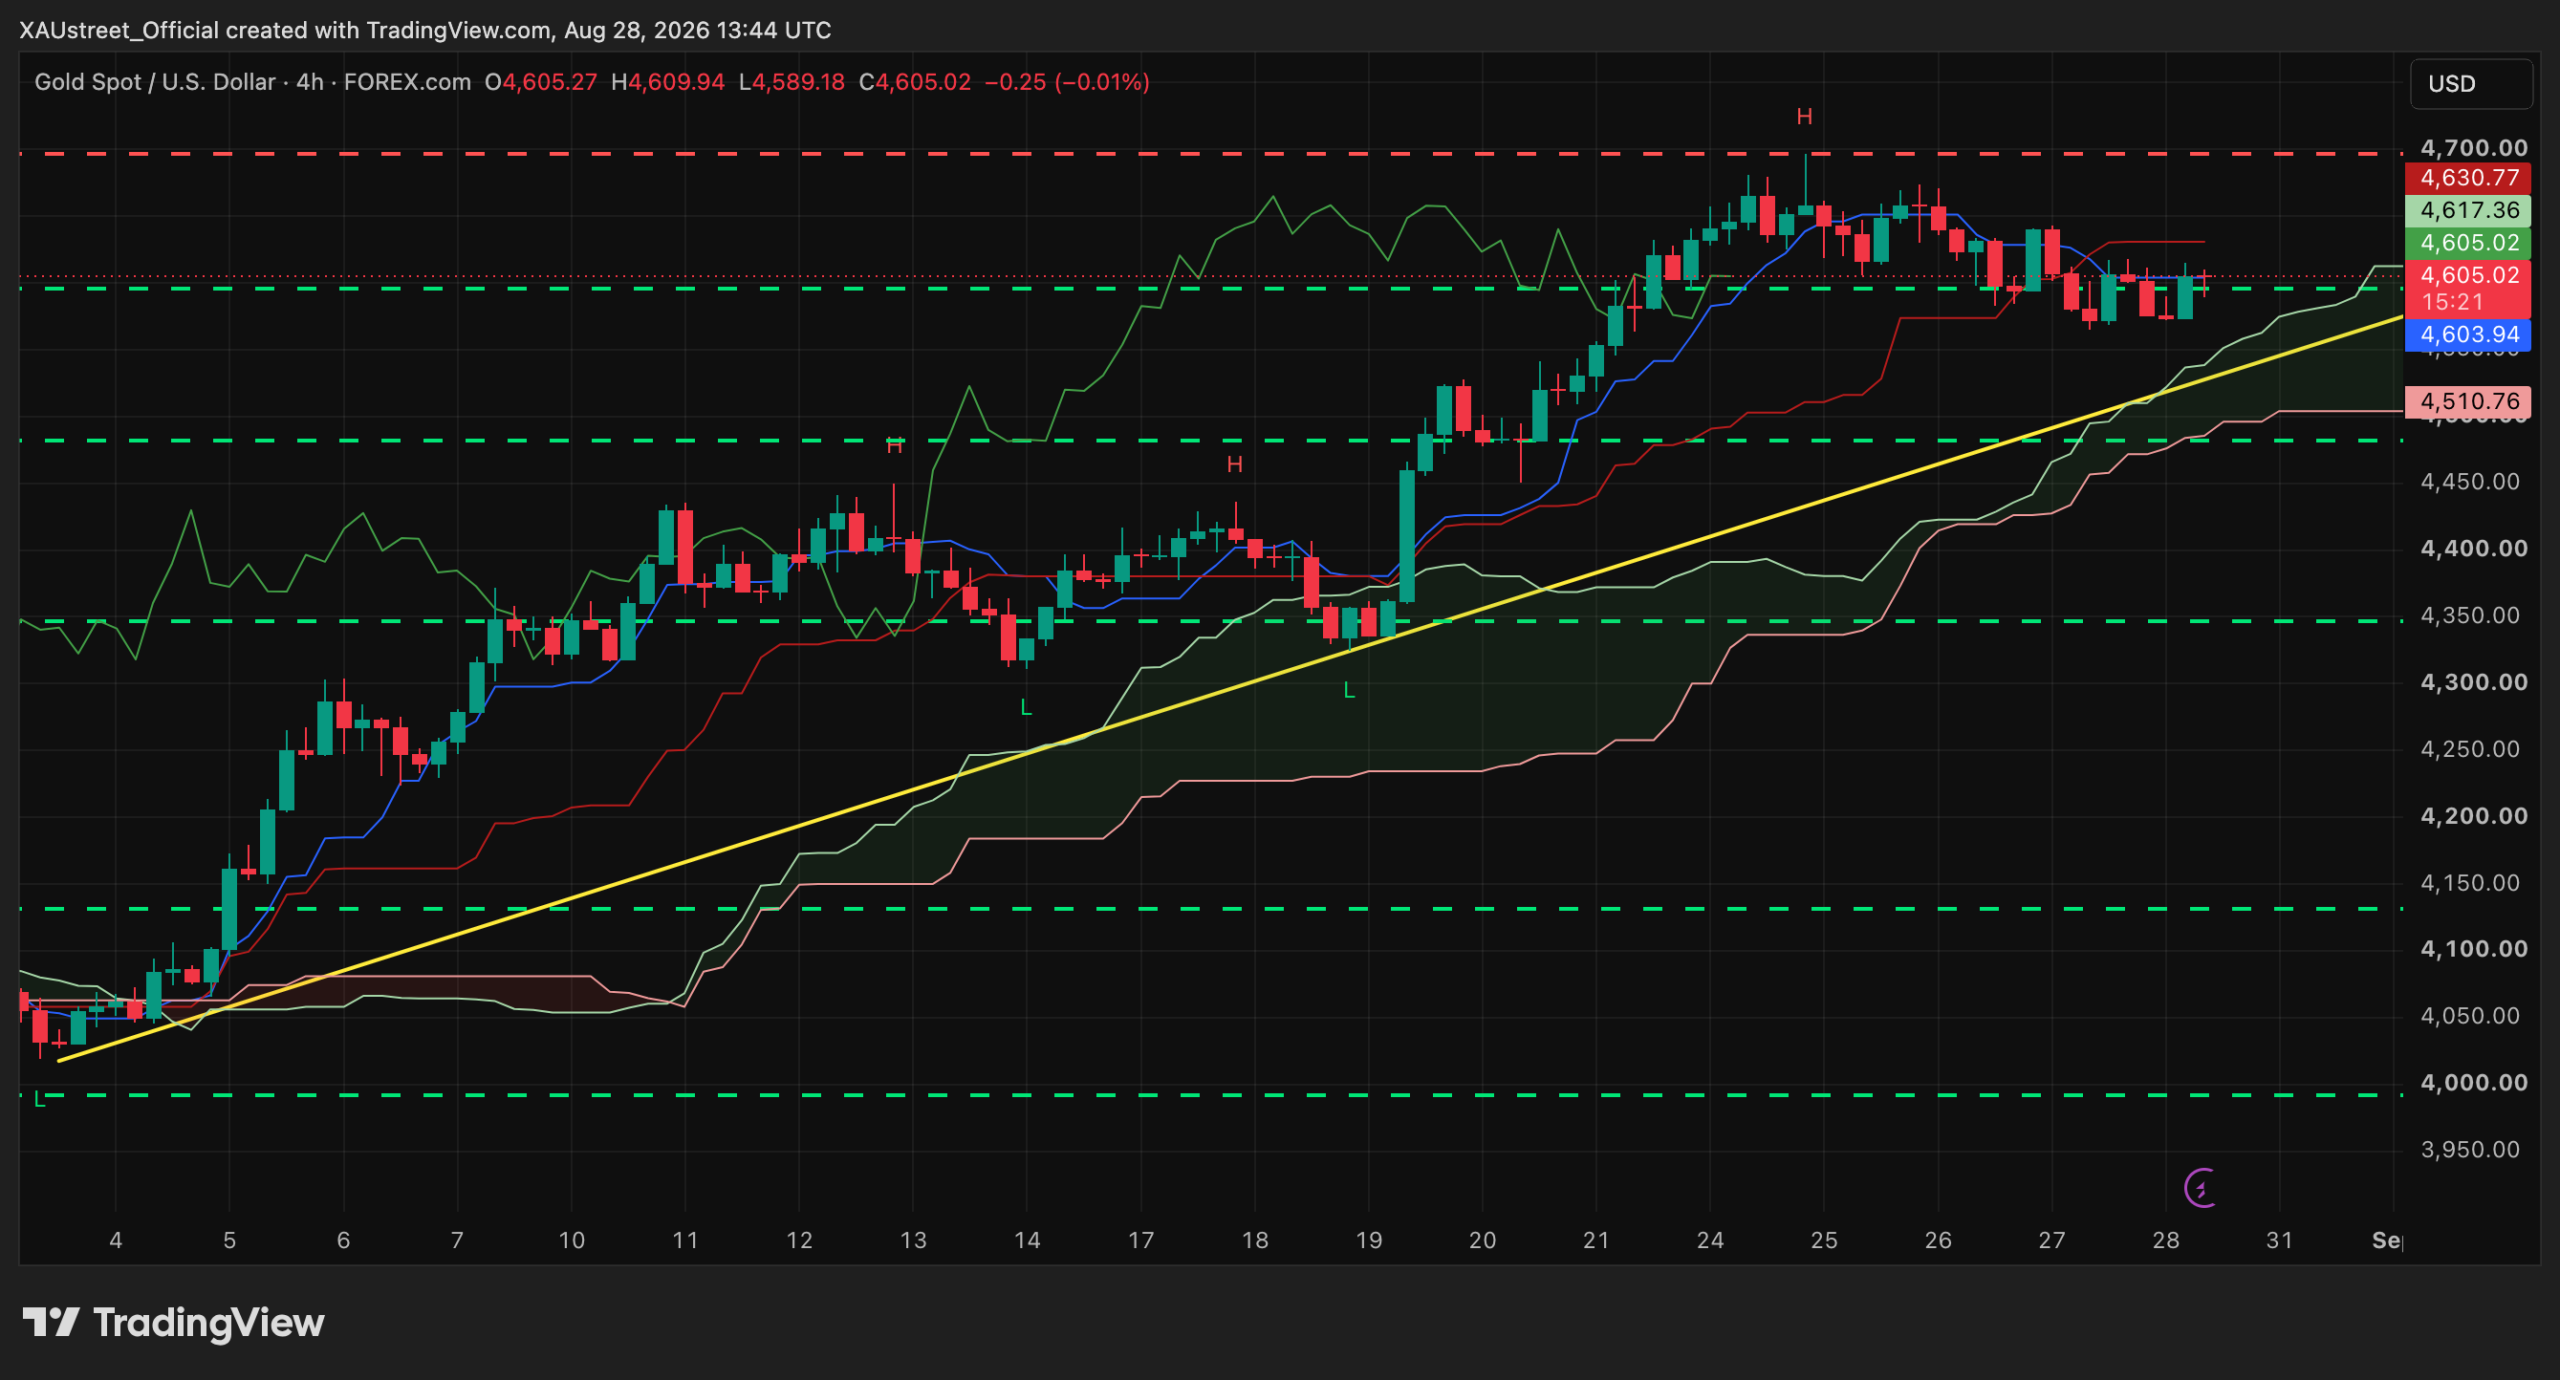Click date label 4 on time axis
This screenshot has height=1380, width=2560.
pos(116,1240)
